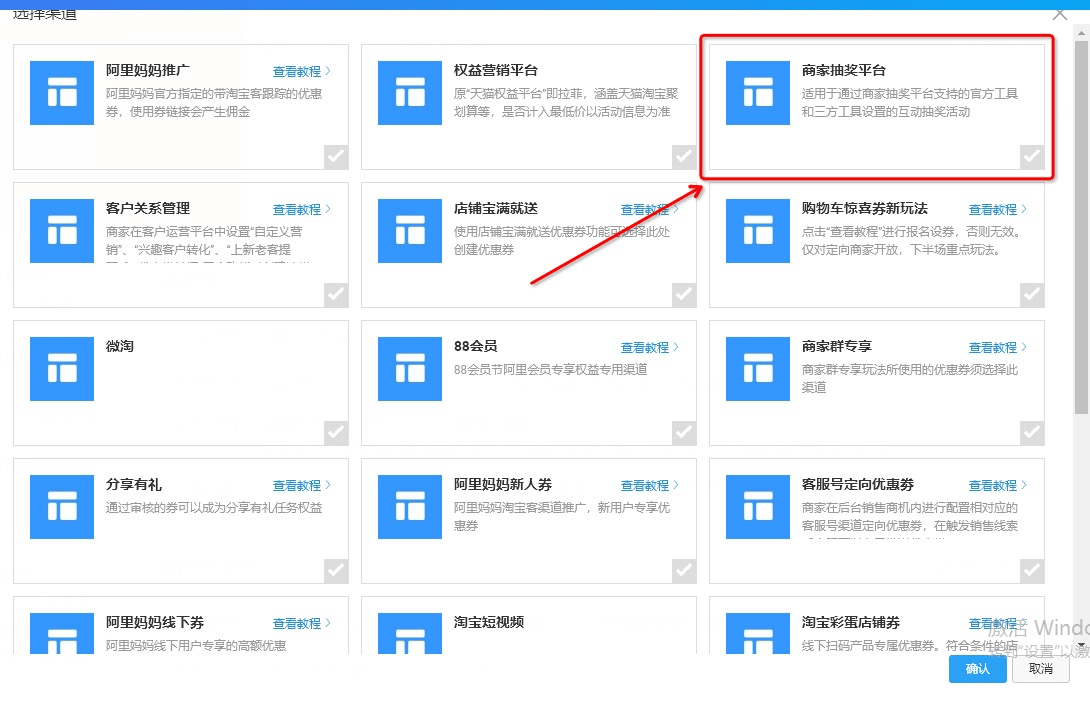Open 查看教程 link for 阿里妈妈线下券
Viewport: 1090px width, 702px height.
tap(302, 623)
